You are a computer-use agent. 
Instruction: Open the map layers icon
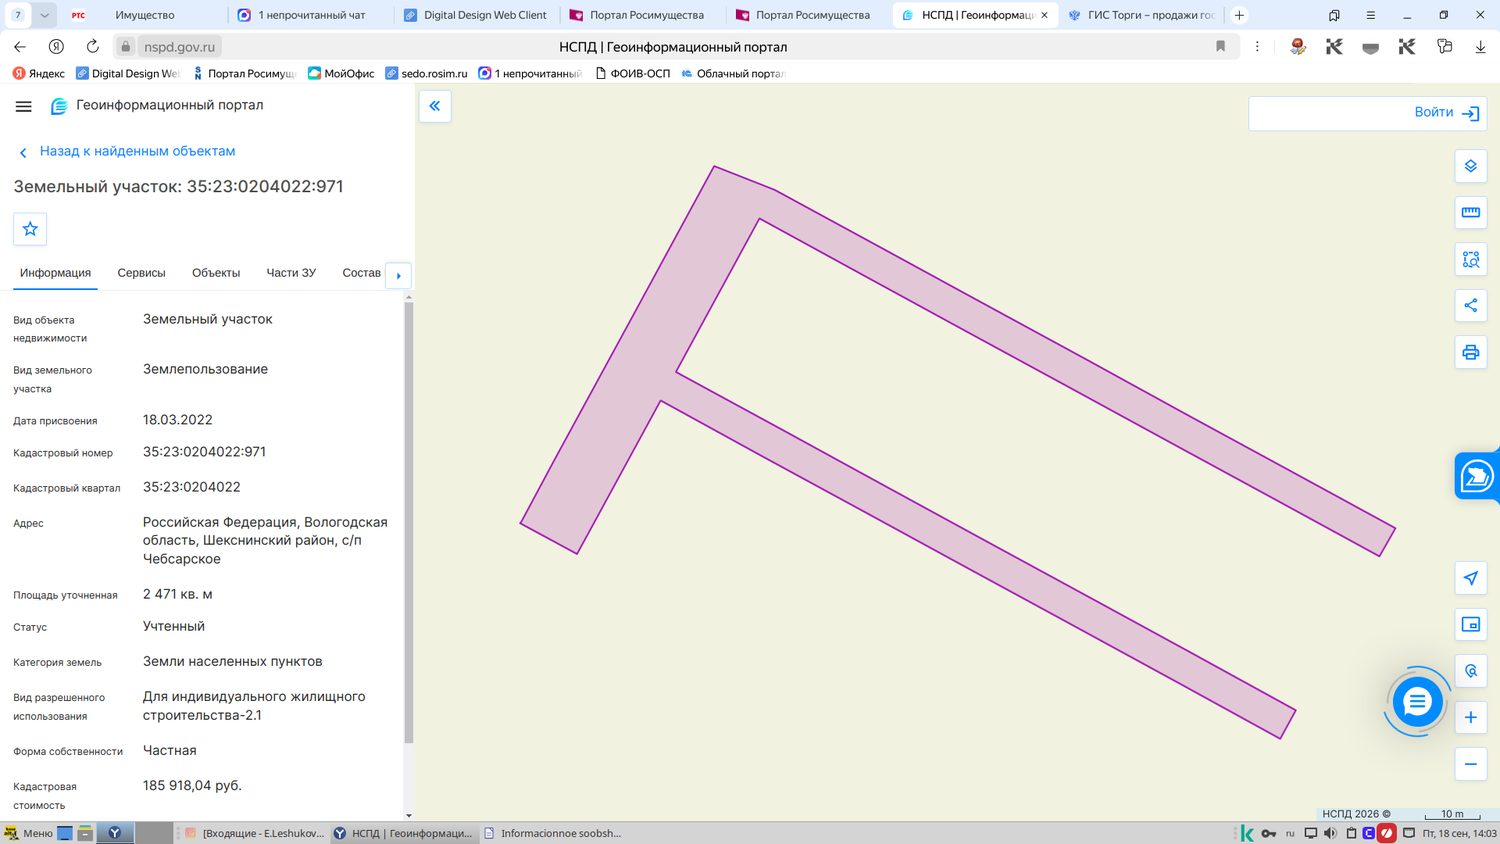pos(1470,166)
